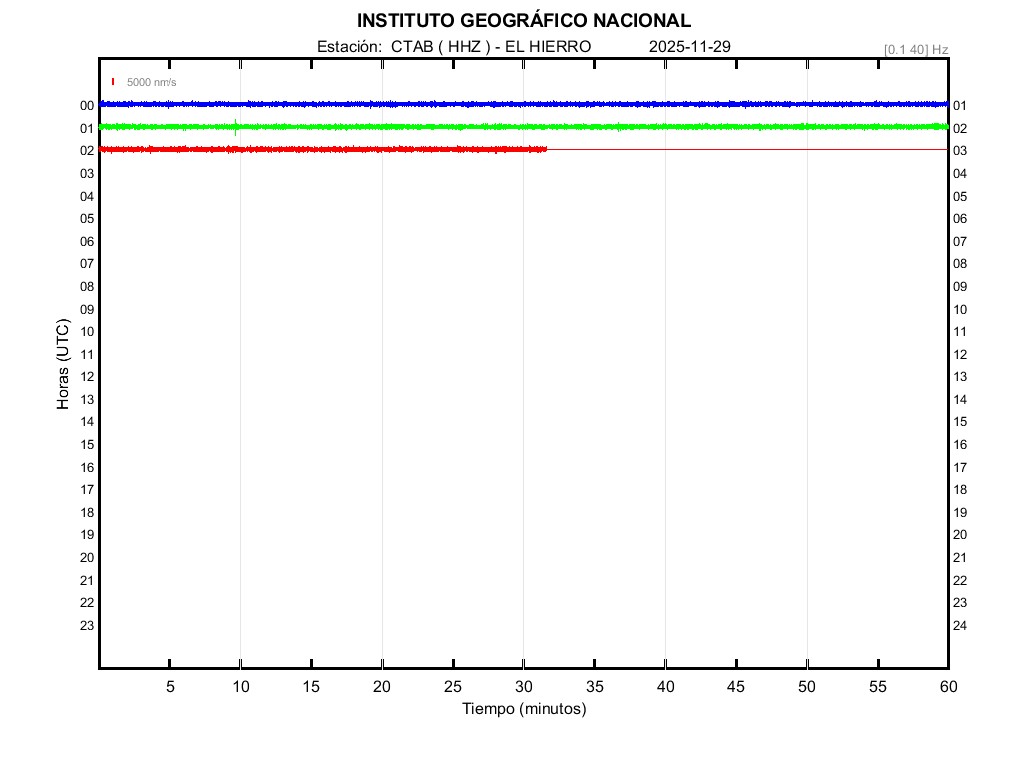Click the date 2025-11-29
Image resolution: width=1024 pixels, height=768 pixels.
pyautogui.click(x=689, y=47)
